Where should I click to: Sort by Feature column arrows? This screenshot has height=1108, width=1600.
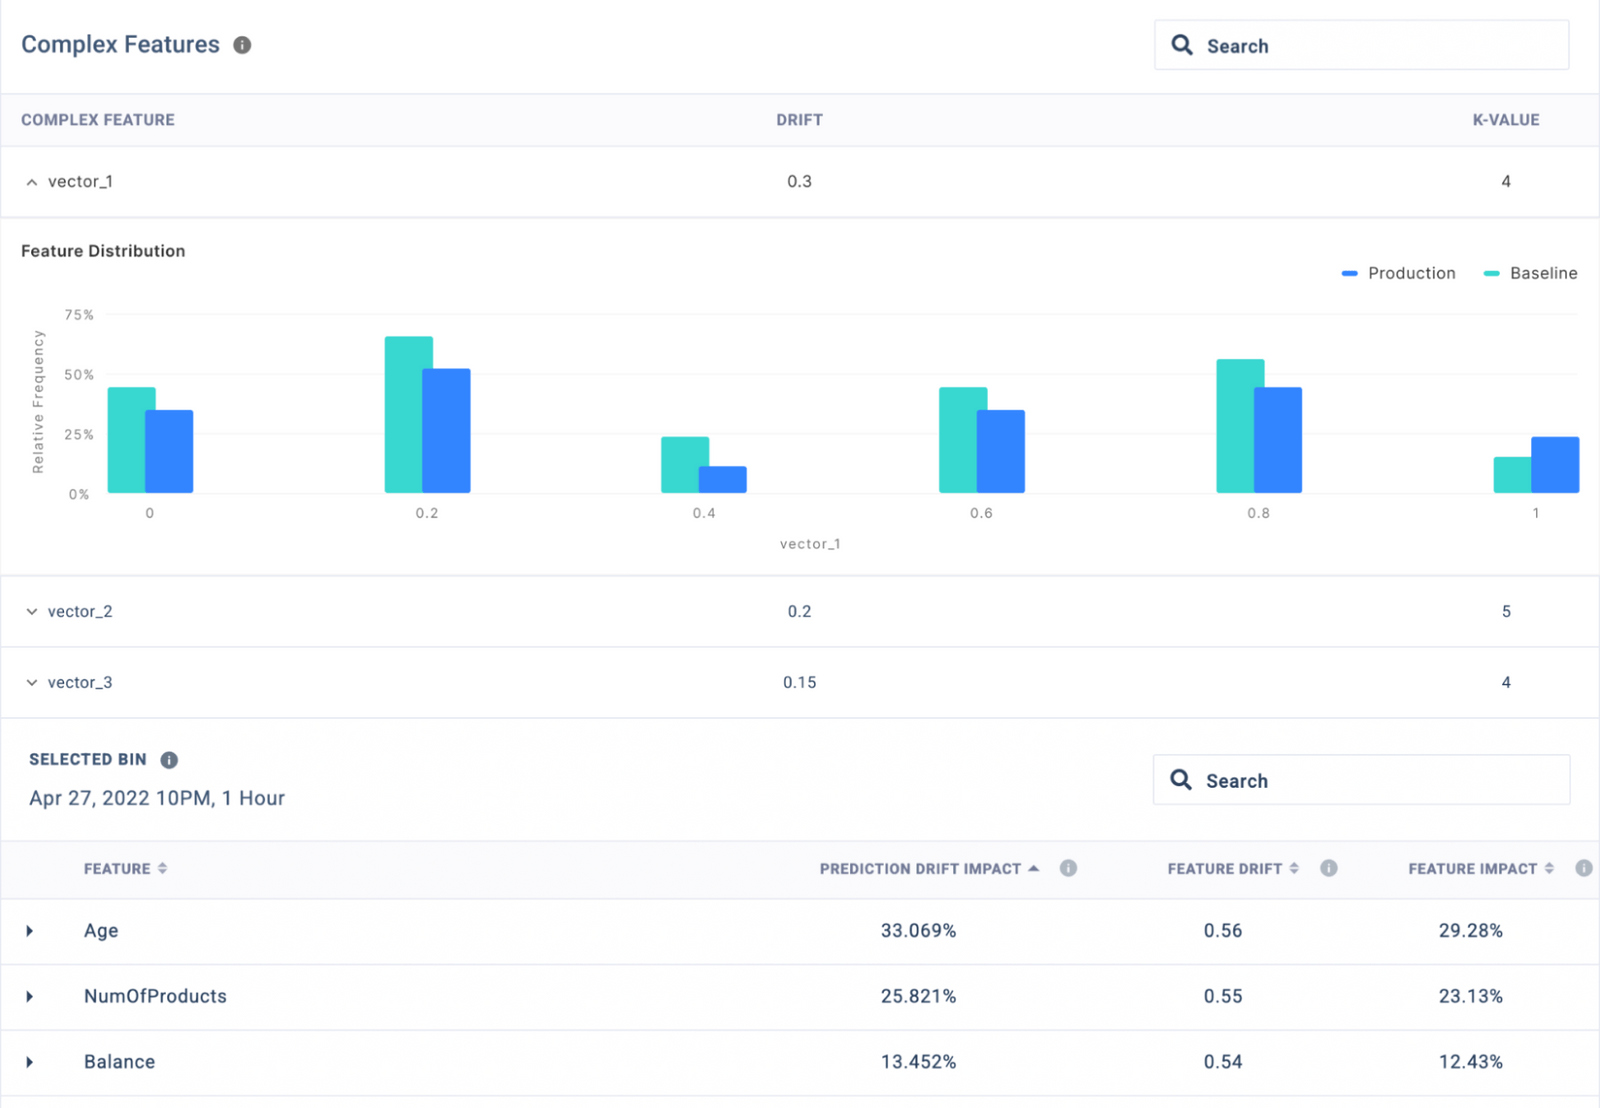pos(162,869)
